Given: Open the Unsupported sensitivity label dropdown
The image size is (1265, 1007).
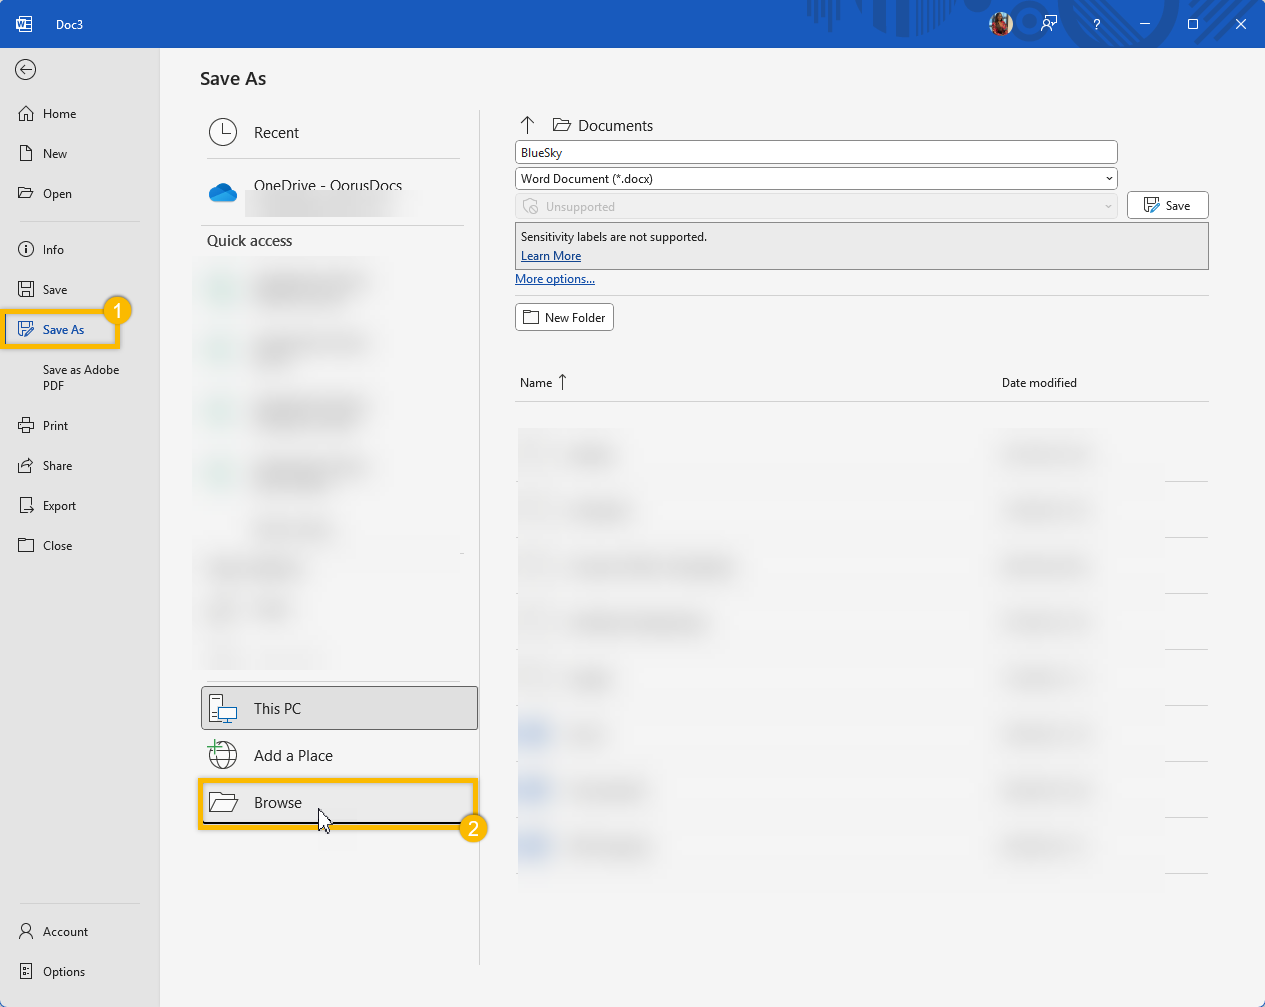Looking at the screenshot, I should coord(1108,207).
